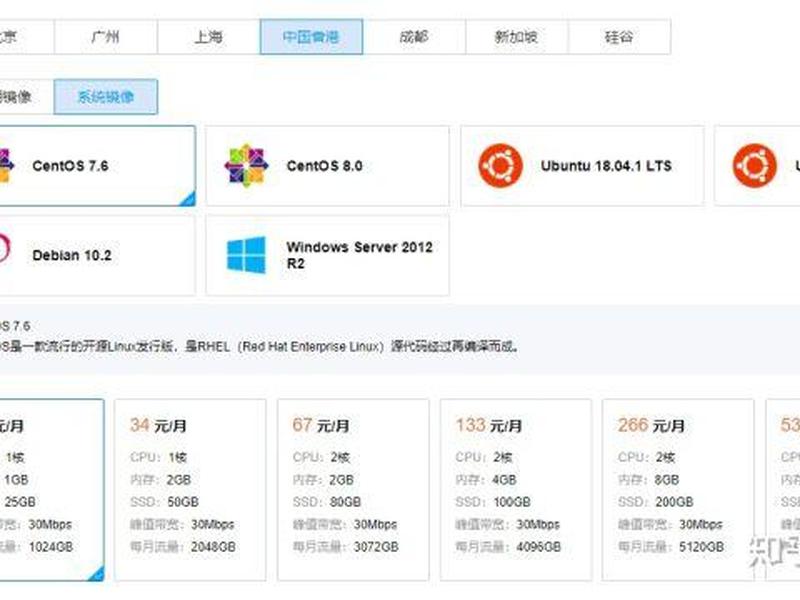The width and height of the screenshot is (800, 600).
Task: Select the 34 元/月 plan card
Action: (x=190, y=490)
